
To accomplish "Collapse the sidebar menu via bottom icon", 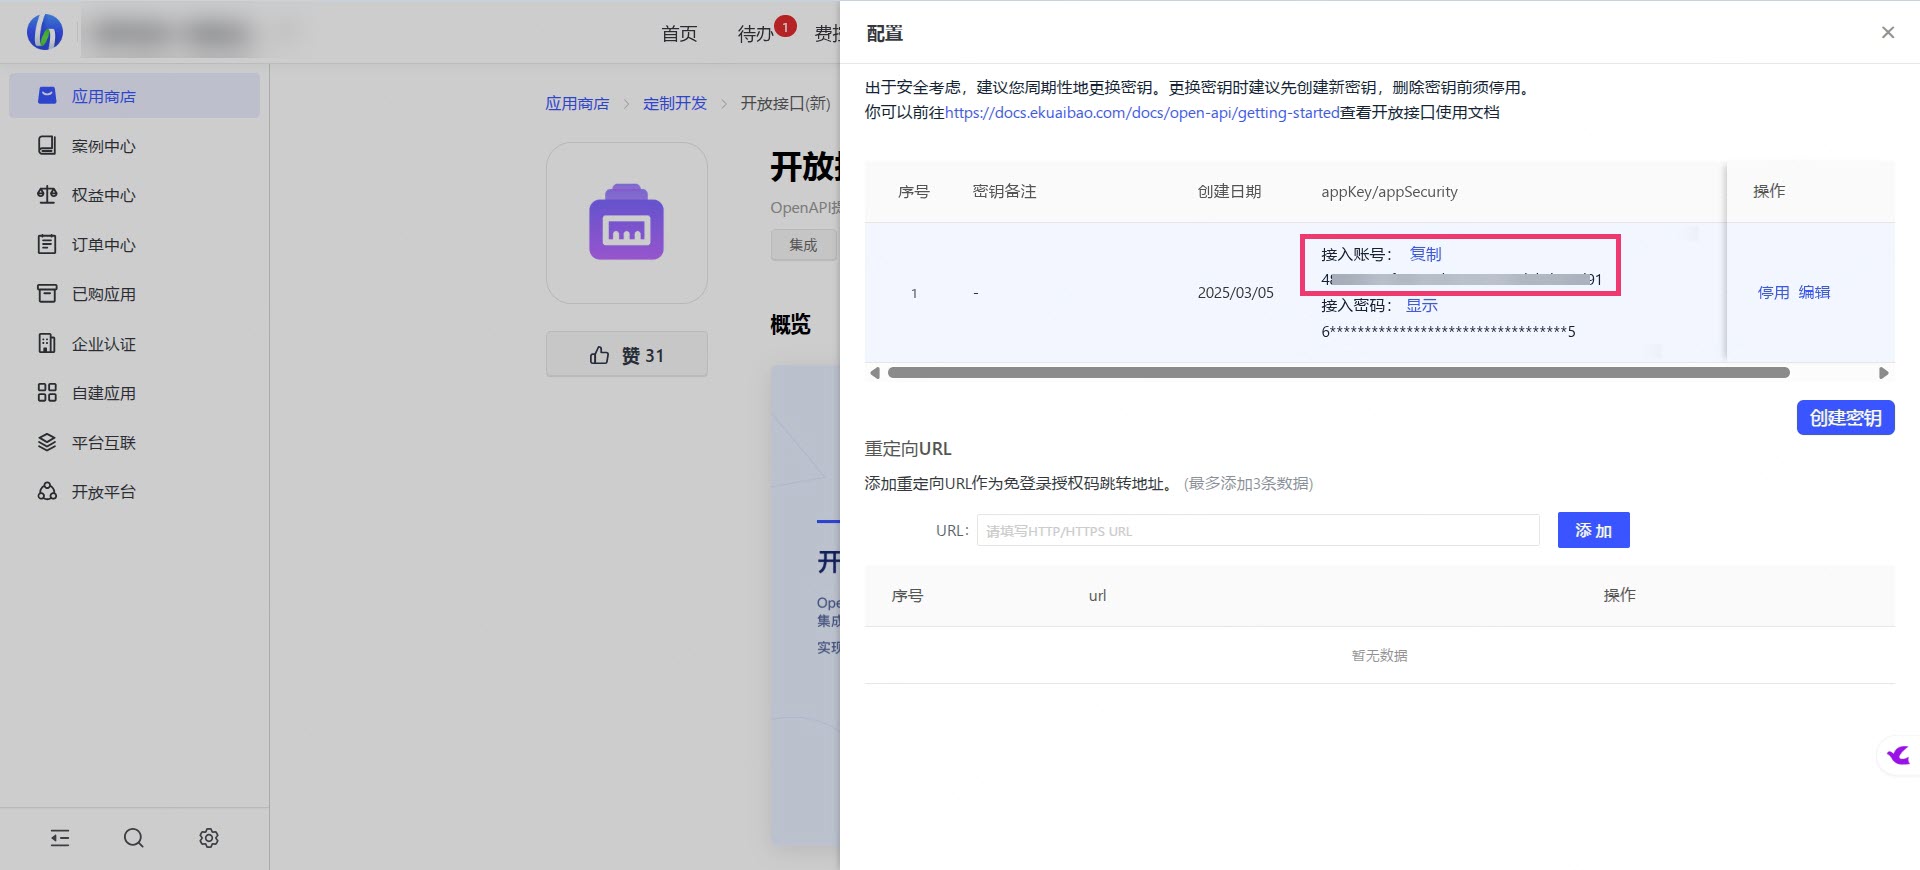I will (x=60, y=838).
